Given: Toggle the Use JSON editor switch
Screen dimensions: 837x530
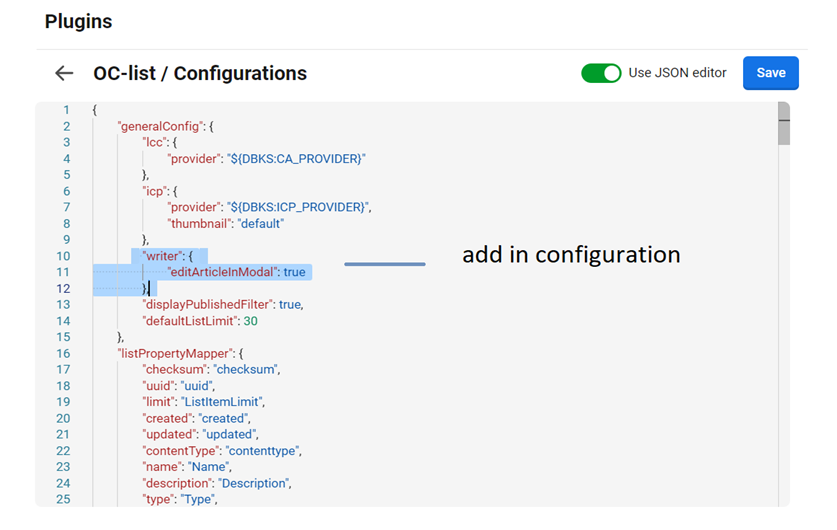Looking at the screenshot, I should tap(601, 73).
